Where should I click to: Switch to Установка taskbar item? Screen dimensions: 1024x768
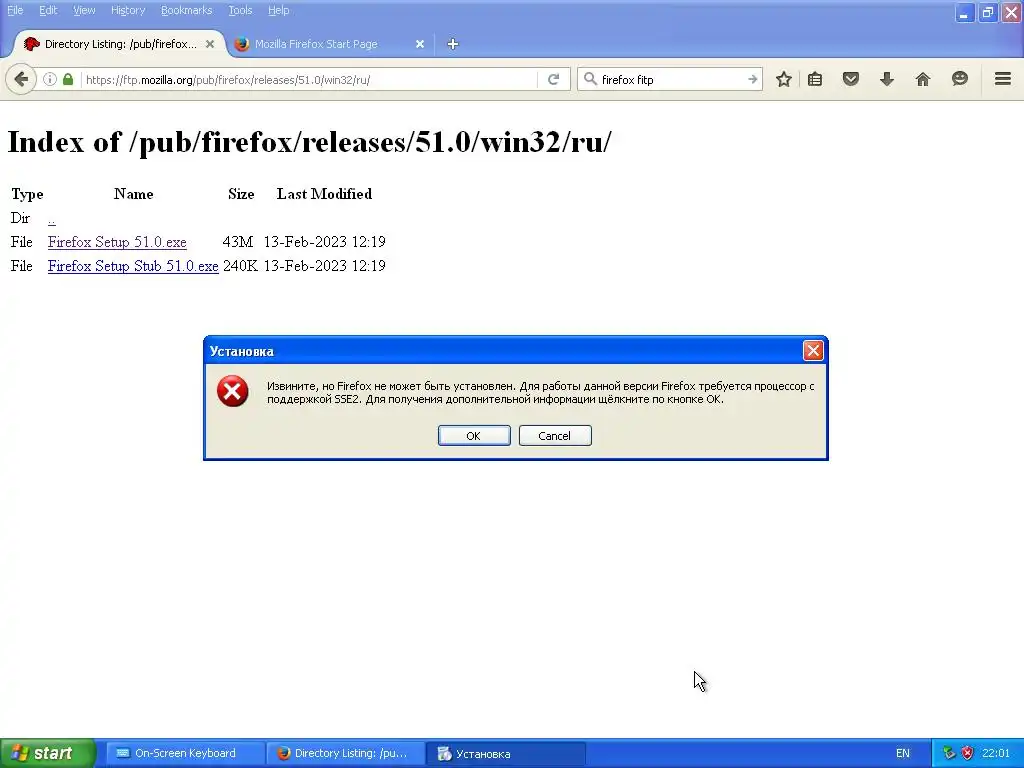point(505,753)
